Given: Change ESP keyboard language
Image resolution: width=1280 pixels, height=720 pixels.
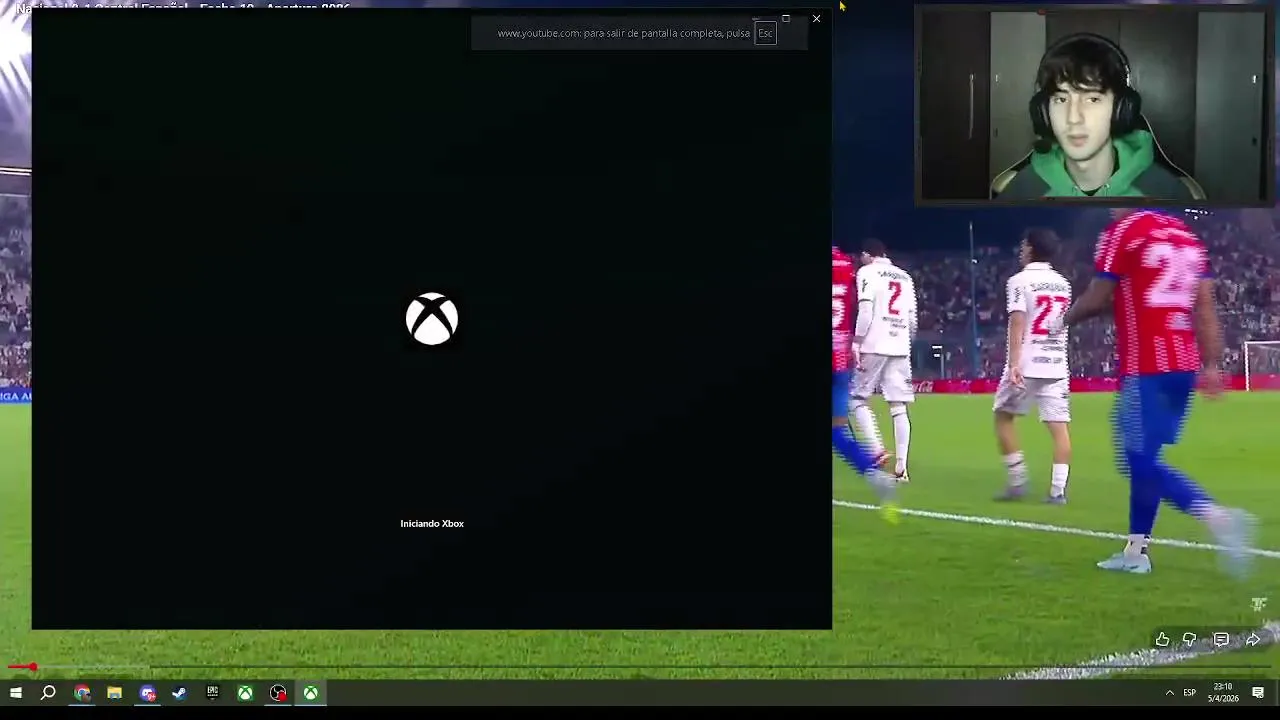Looking at the screenshot, I should pos(1190,692).
